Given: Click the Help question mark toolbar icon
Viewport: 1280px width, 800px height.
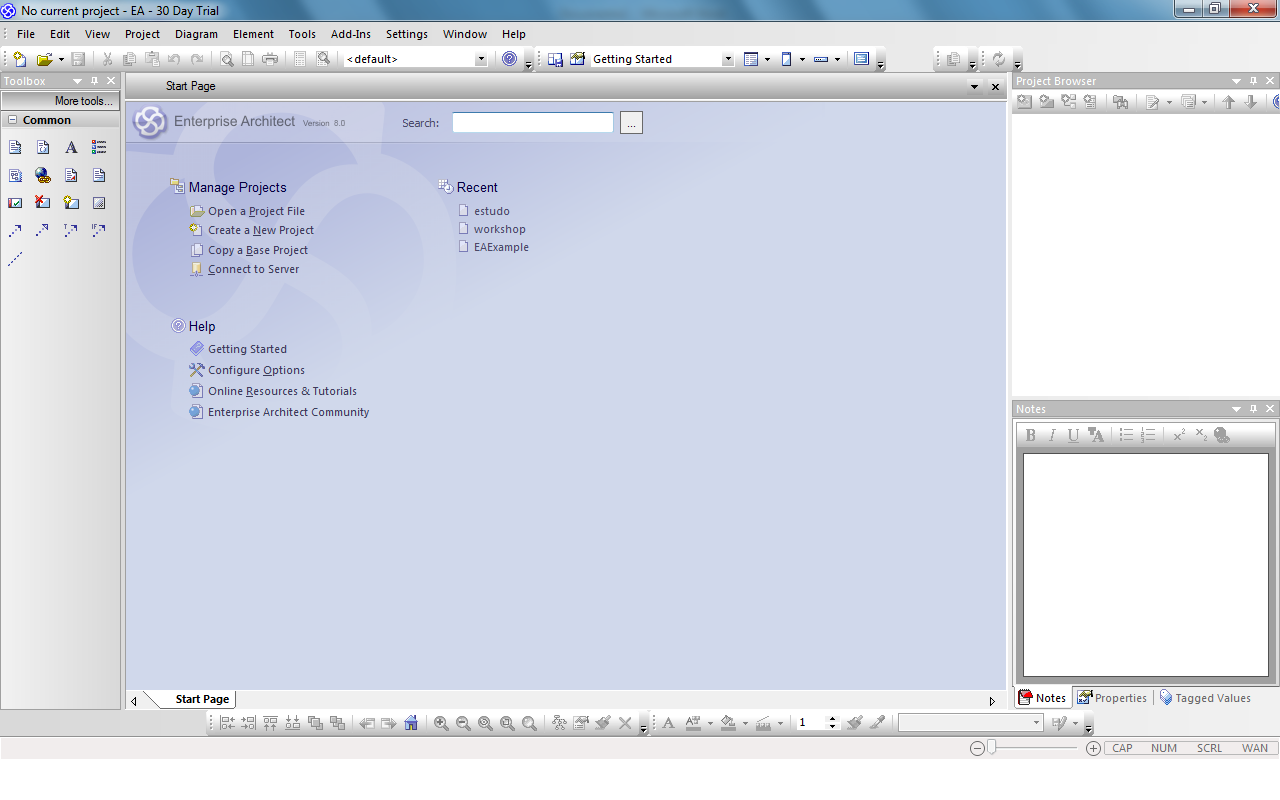Looking at the screenshot, I should click(510, 59).
